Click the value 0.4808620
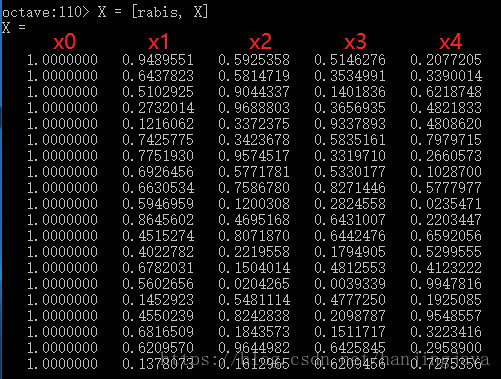Viewport: 501px width, 379px height. coord(446,124)
